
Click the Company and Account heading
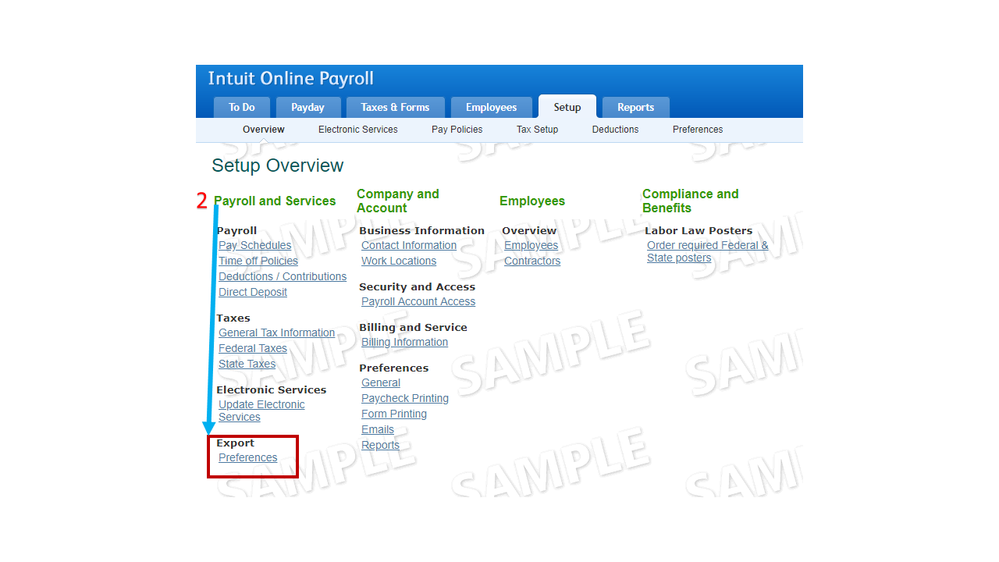tap(398, 201)
